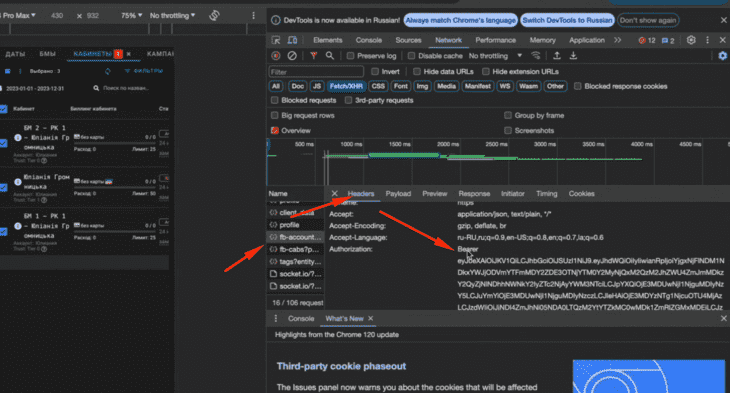Viewport: 730px width, 393px height.
Task: Check the 3rd-party requests option
Action: [x=348, y=101]
